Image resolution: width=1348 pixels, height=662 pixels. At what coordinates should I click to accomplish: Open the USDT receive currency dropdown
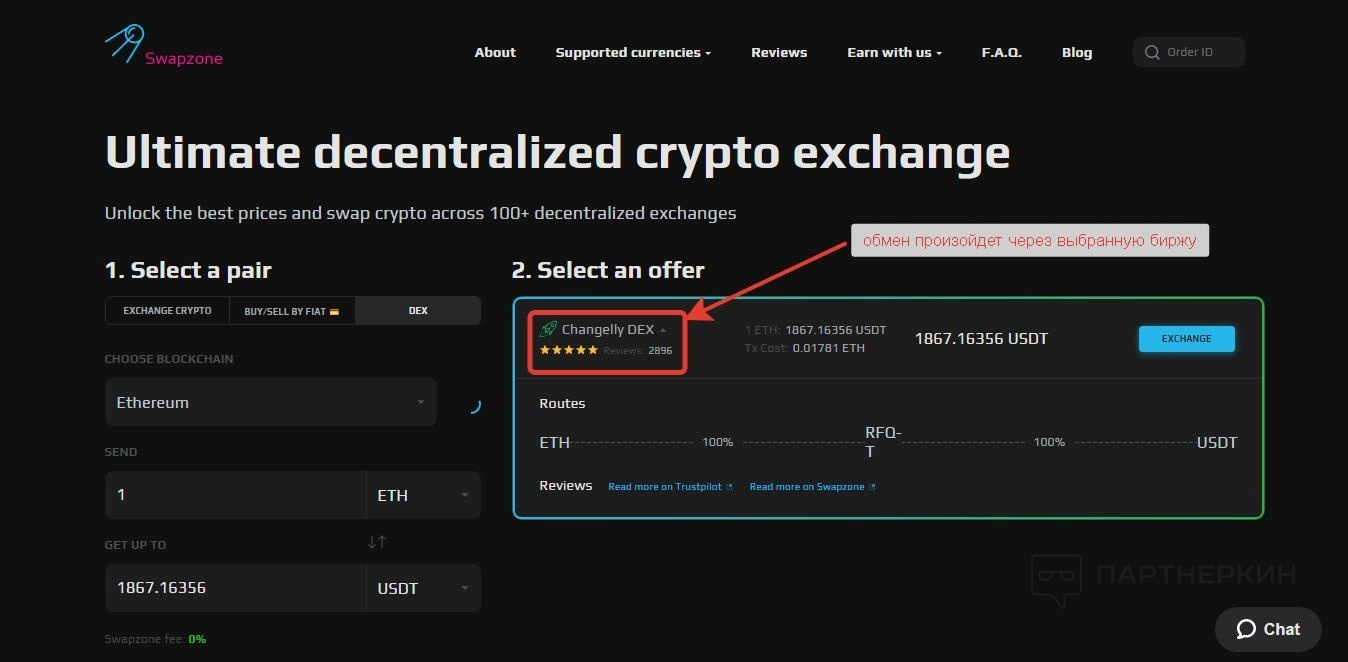[423, 588]
